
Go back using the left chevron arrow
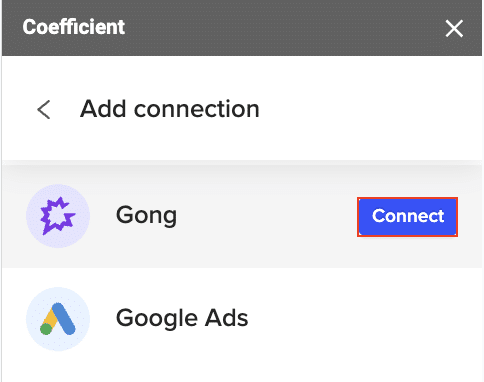click(44, 109)
